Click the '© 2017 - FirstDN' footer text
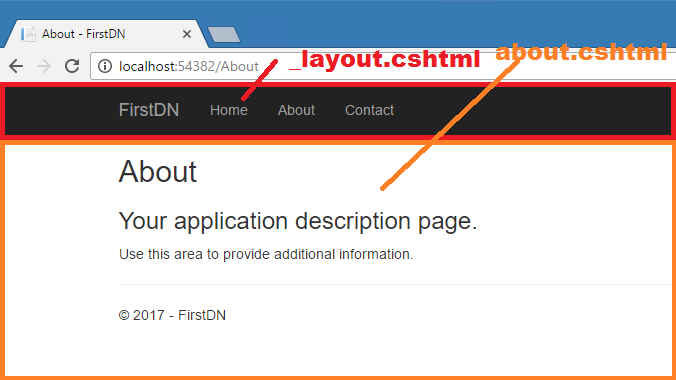The width and height of the screenshot is (676, 380). pos(172,315)
